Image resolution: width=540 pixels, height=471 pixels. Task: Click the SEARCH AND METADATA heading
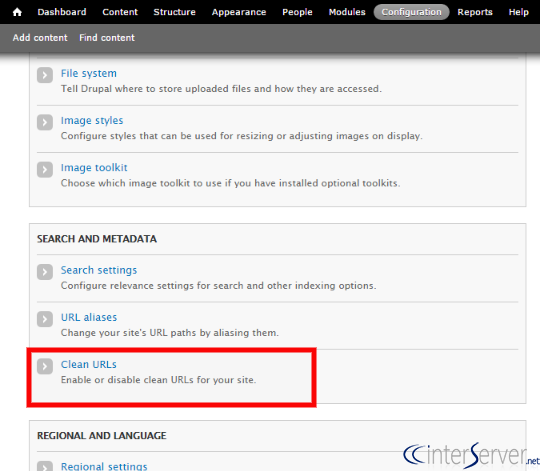(x=97, y=239)
